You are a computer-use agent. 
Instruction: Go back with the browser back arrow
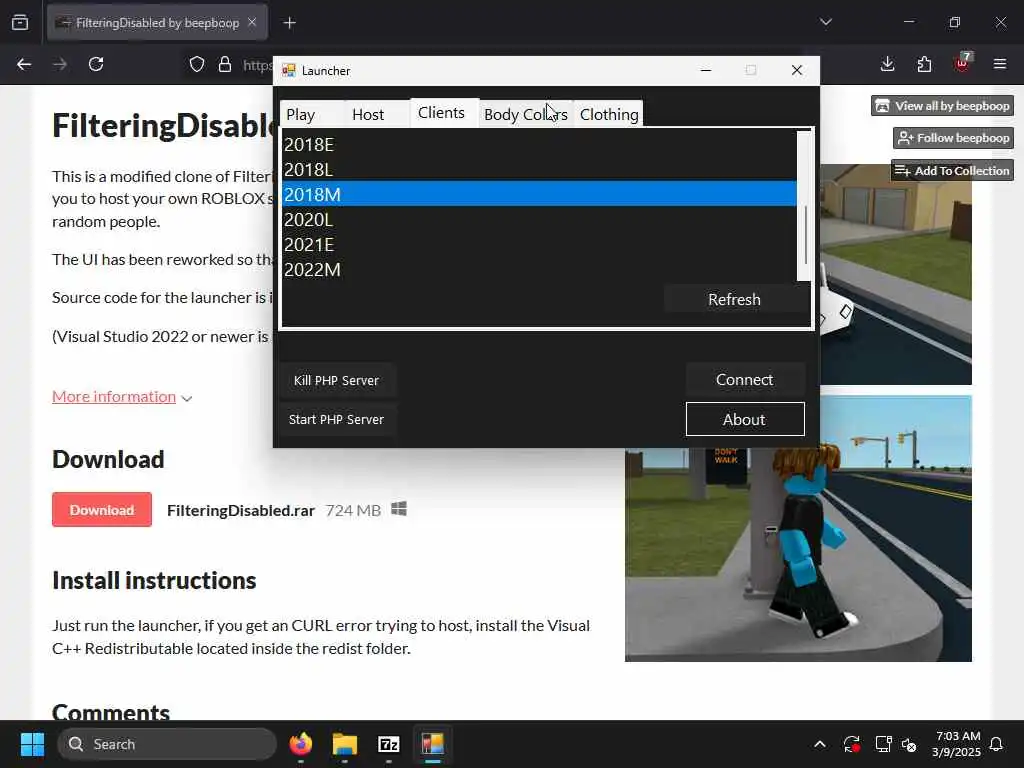pos(24,64)
